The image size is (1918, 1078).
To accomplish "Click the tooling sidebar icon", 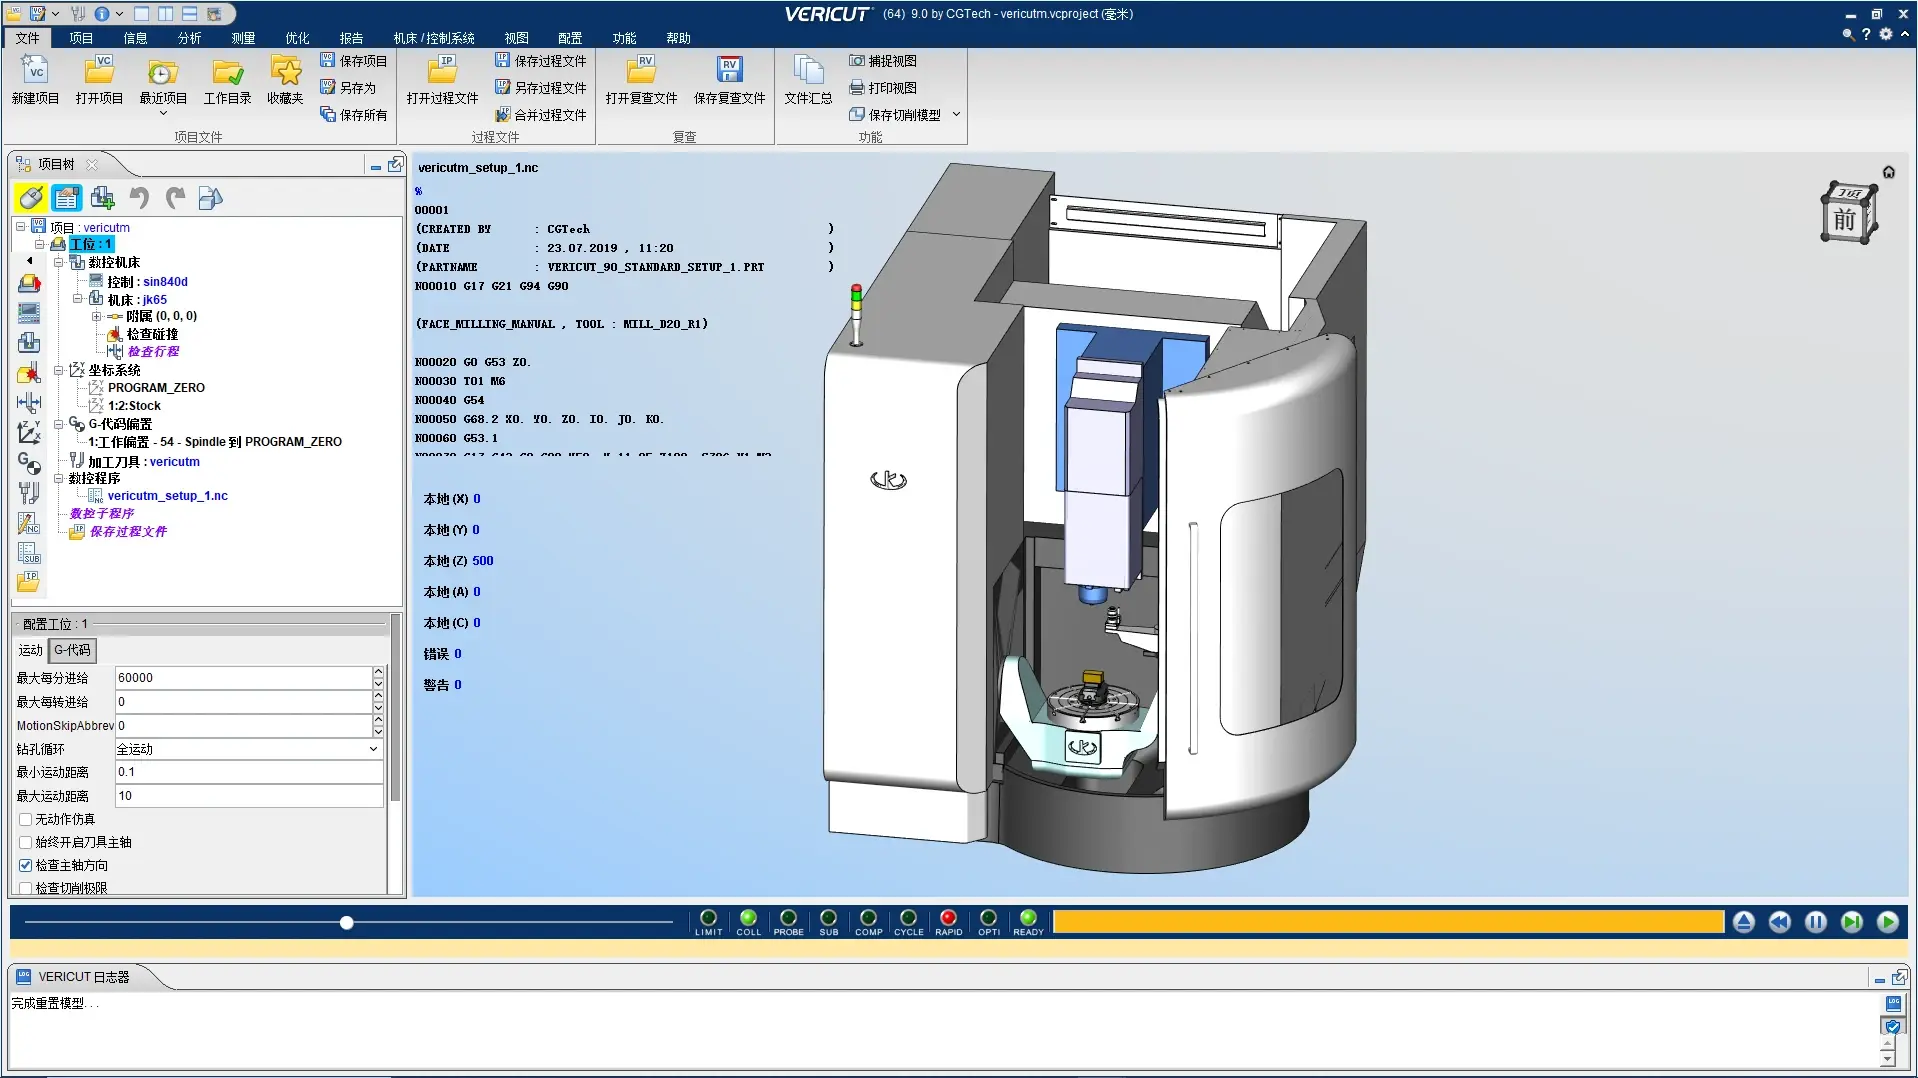I will 29,493.
